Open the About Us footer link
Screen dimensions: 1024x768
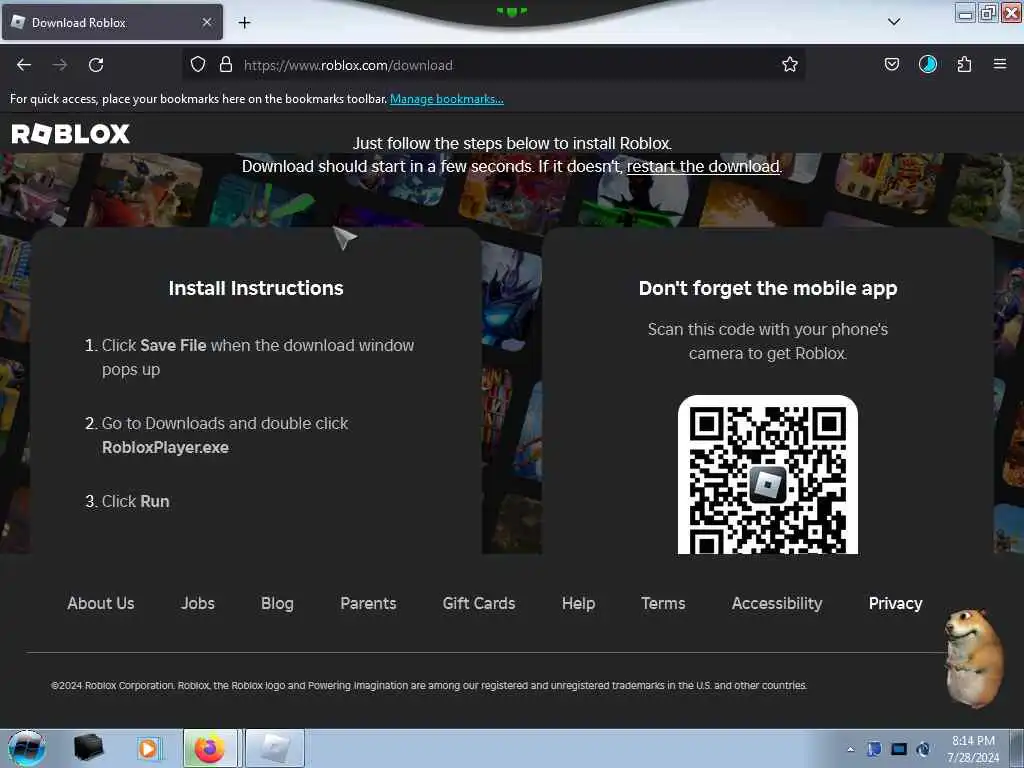pos(101,603)
